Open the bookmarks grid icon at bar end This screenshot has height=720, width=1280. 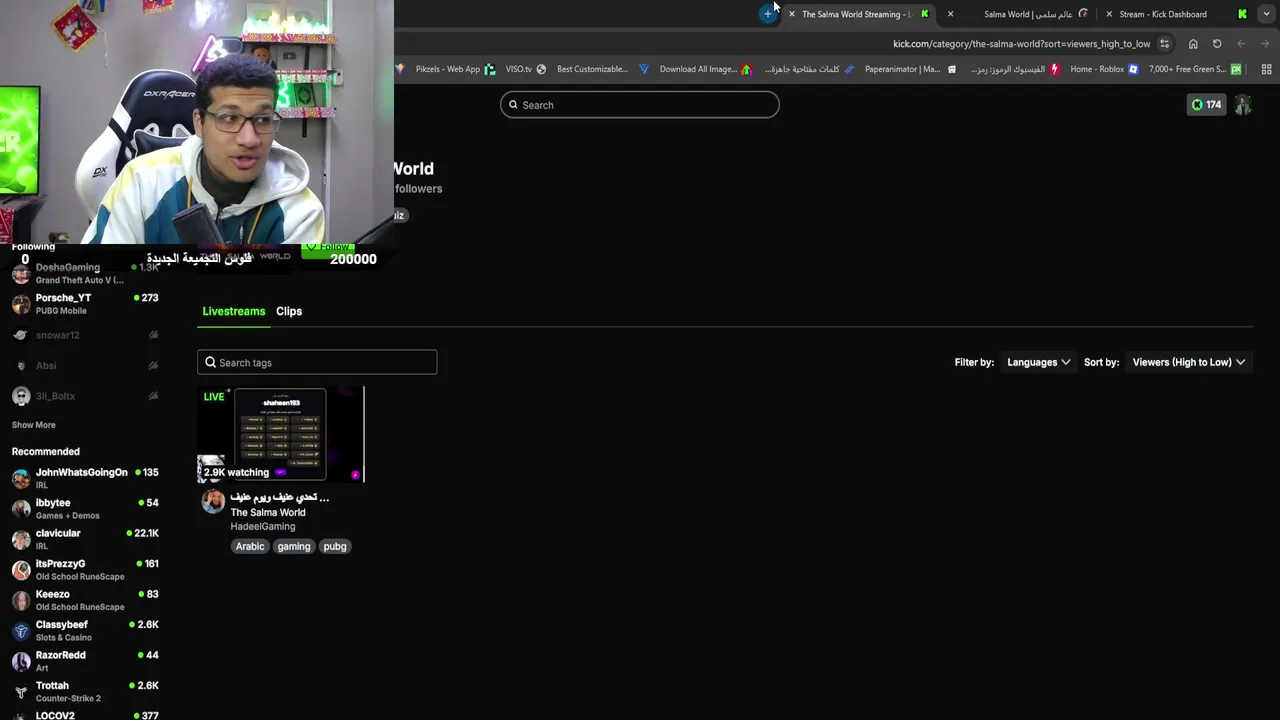click(1266, 69)
